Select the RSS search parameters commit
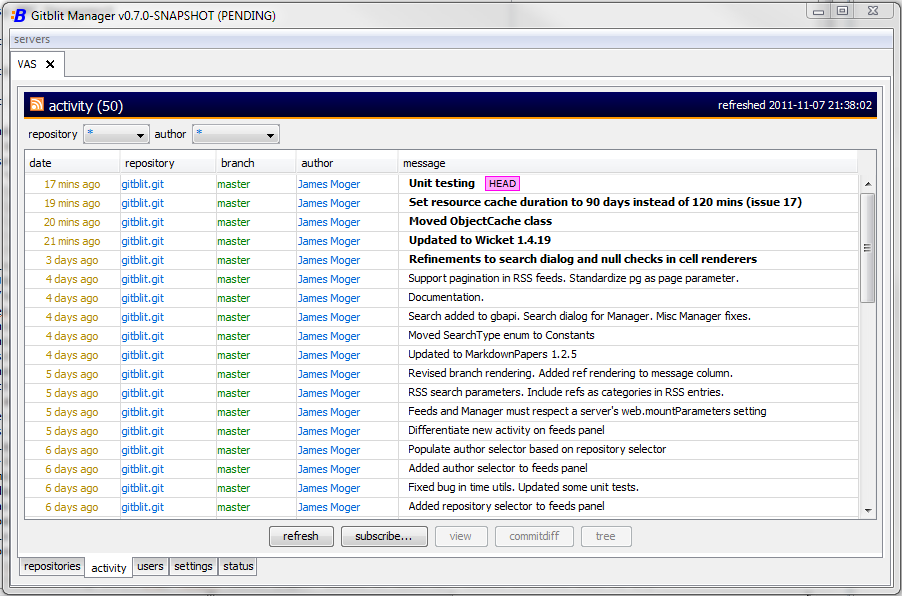Image resolution: width=902 pixels, height=596 pixels. (x=565, y=392)
